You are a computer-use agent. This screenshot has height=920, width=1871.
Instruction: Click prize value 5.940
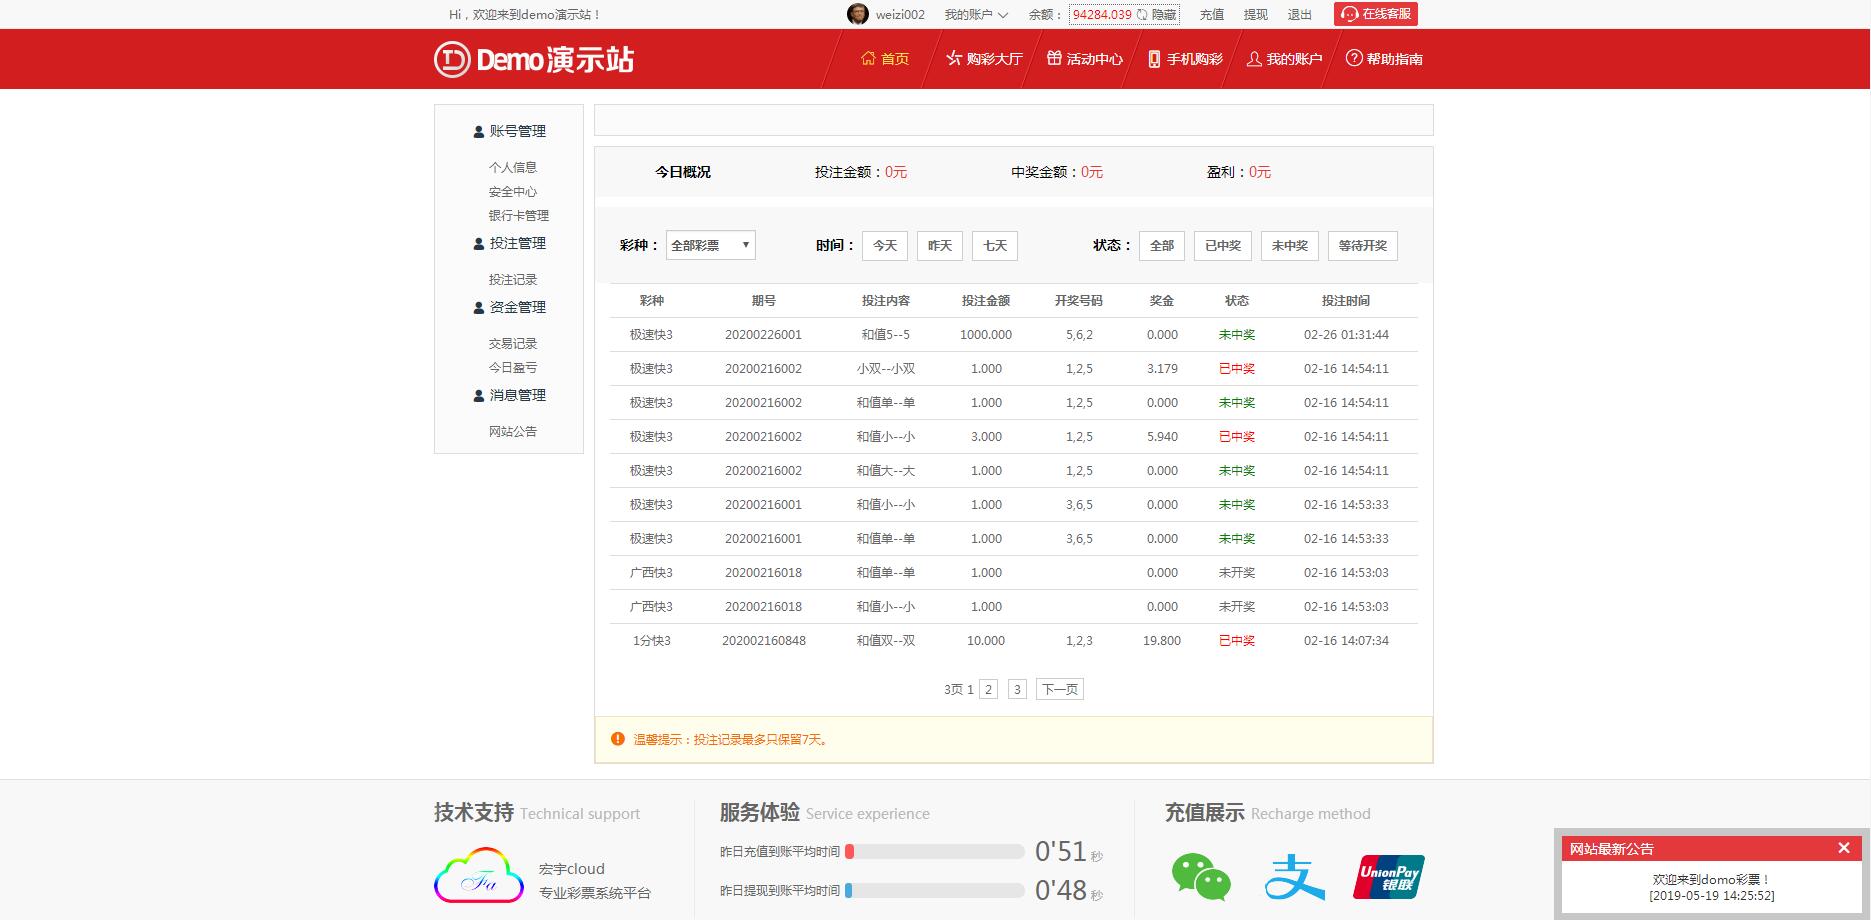[x=1162, y=437]
